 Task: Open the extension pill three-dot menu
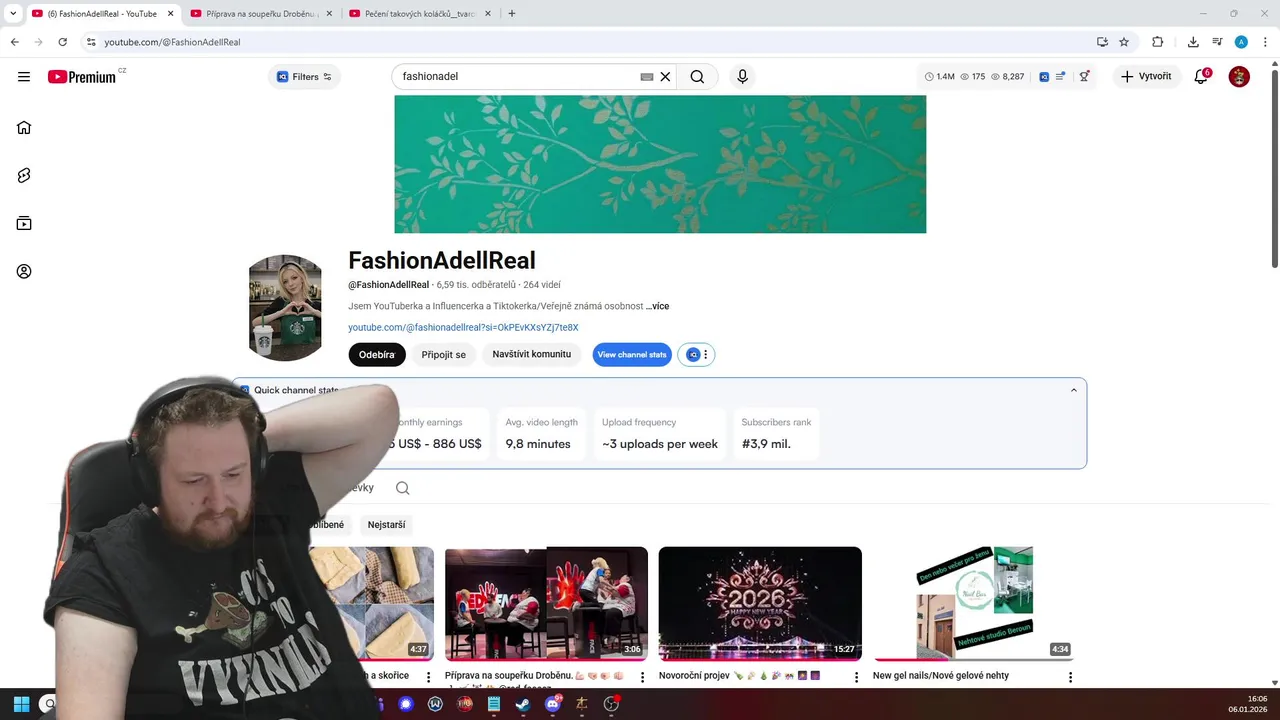pyautogui.click(x=706, y=355)
